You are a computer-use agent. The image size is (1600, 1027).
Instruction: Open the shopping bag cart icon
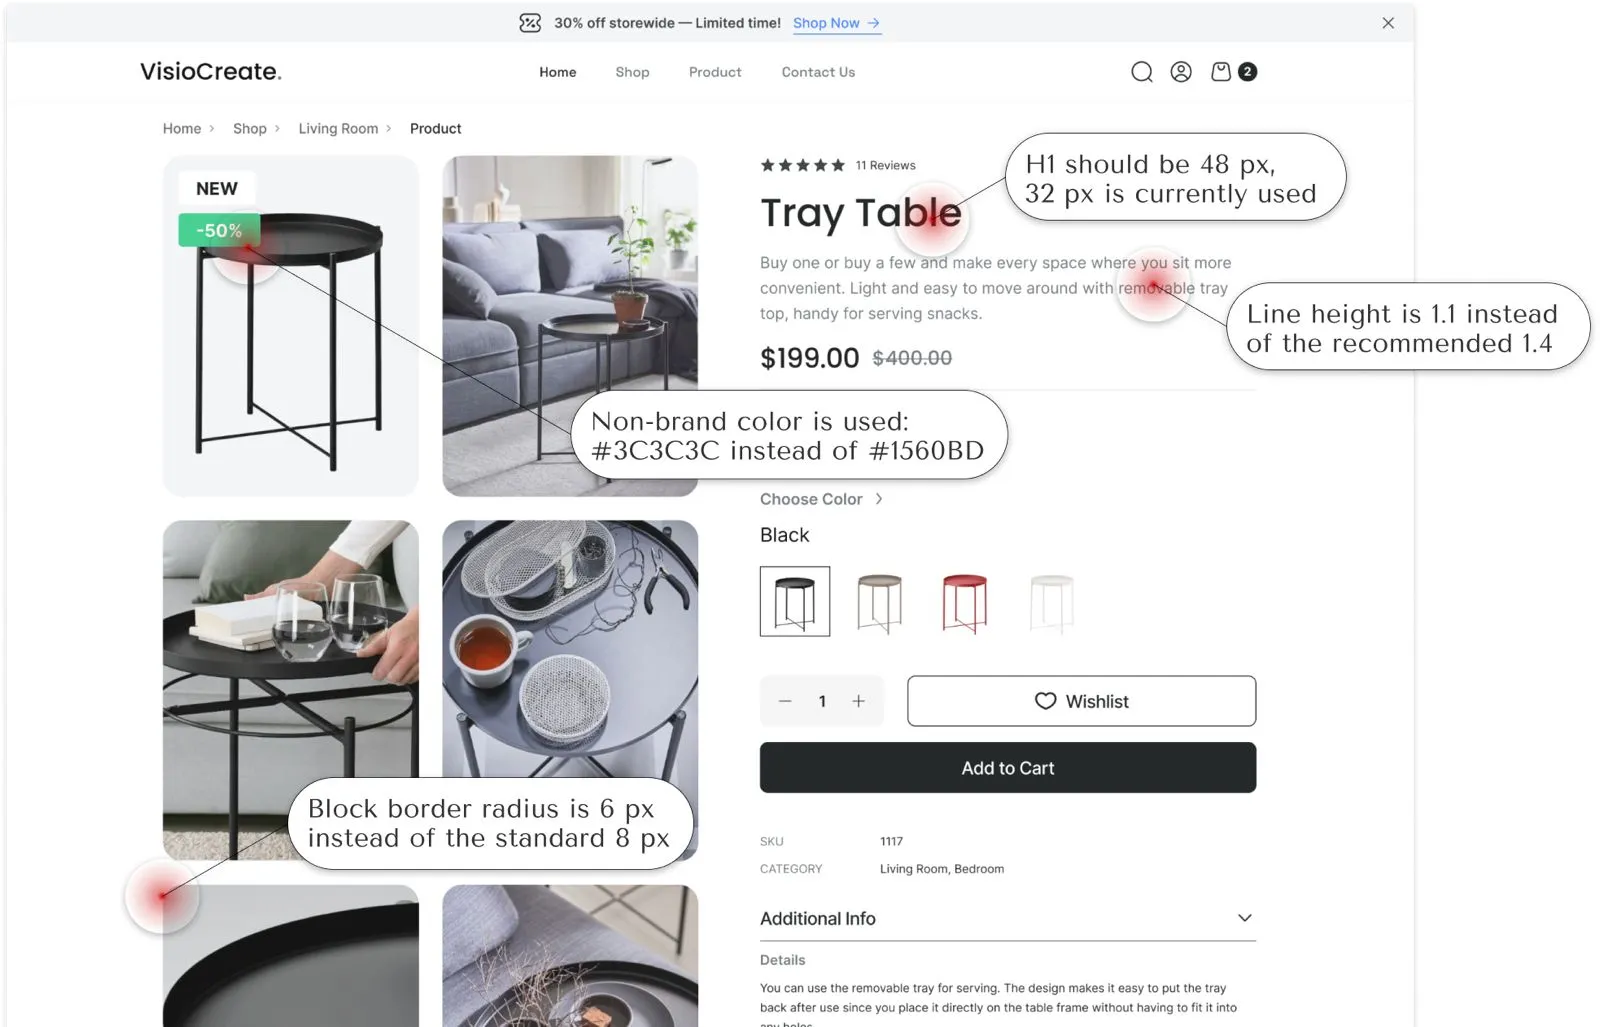point(1221,72)
